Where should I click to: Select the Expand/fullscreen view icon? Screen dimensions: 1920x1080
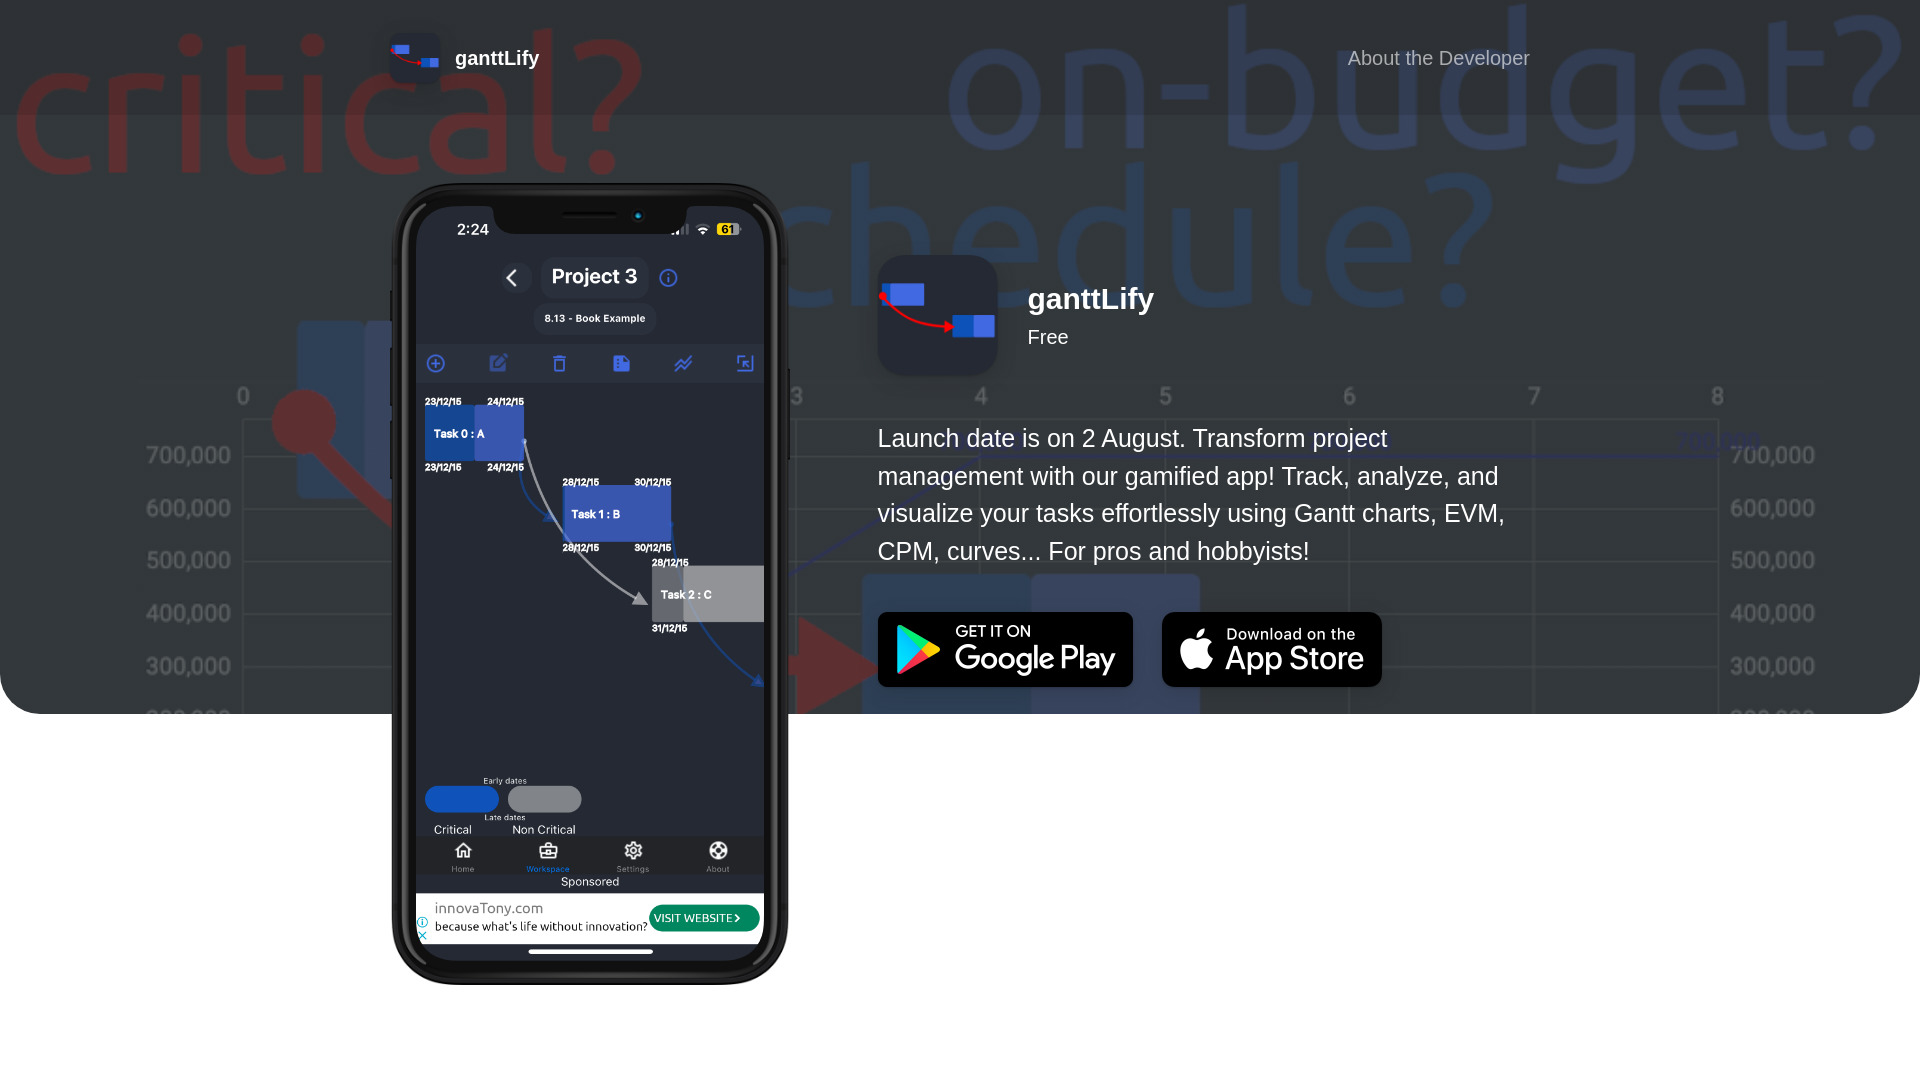click(745, 364)
